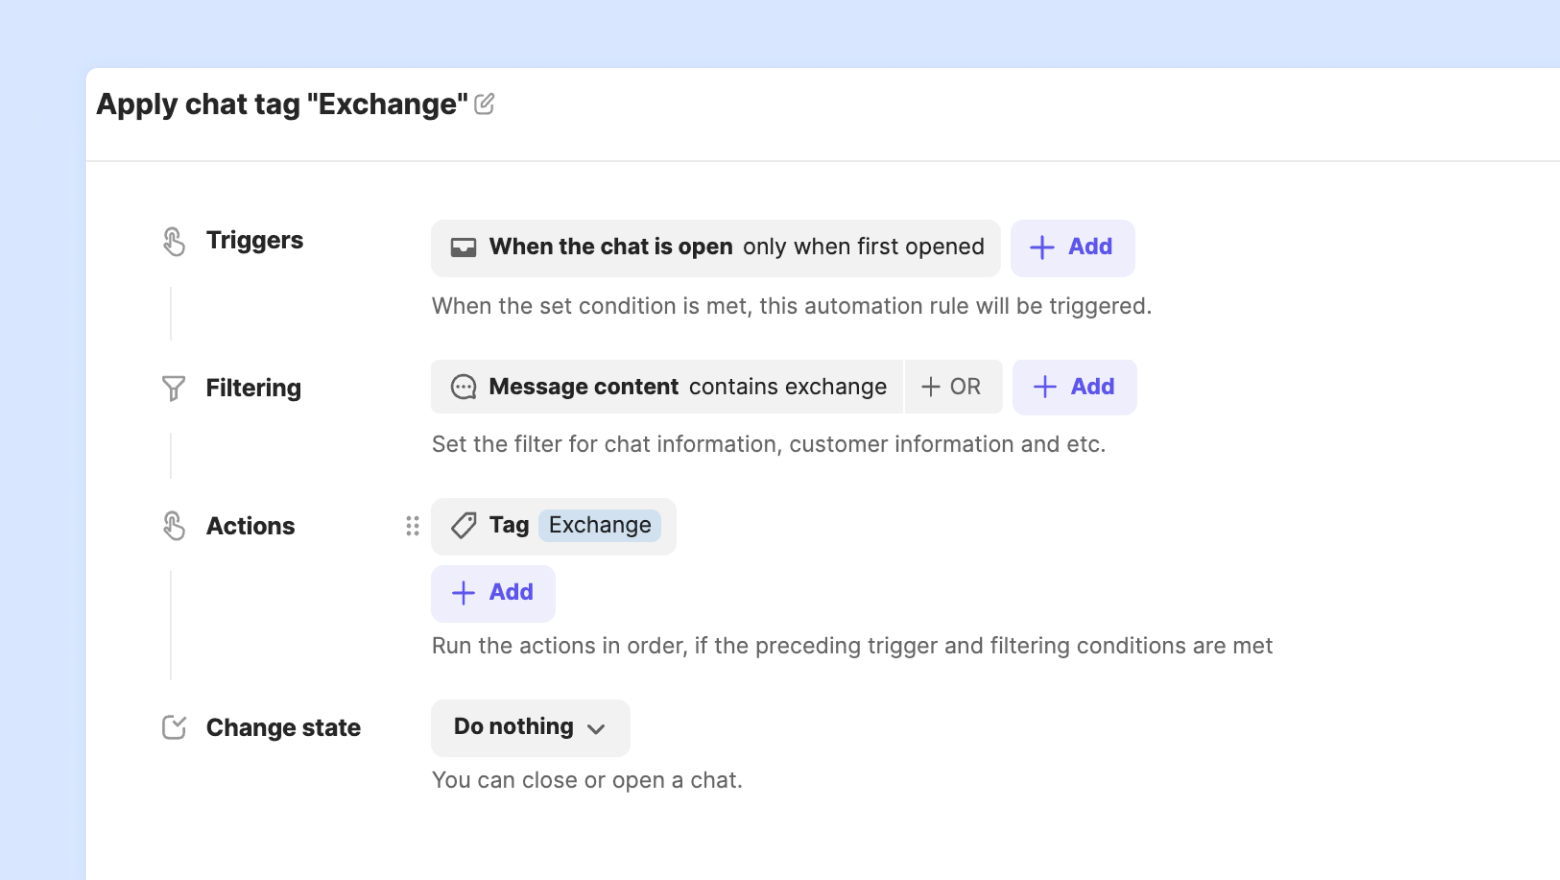Click the pencil edit icon beside rule title
Screen dimensions: 1560x880
tap(485, 104)
